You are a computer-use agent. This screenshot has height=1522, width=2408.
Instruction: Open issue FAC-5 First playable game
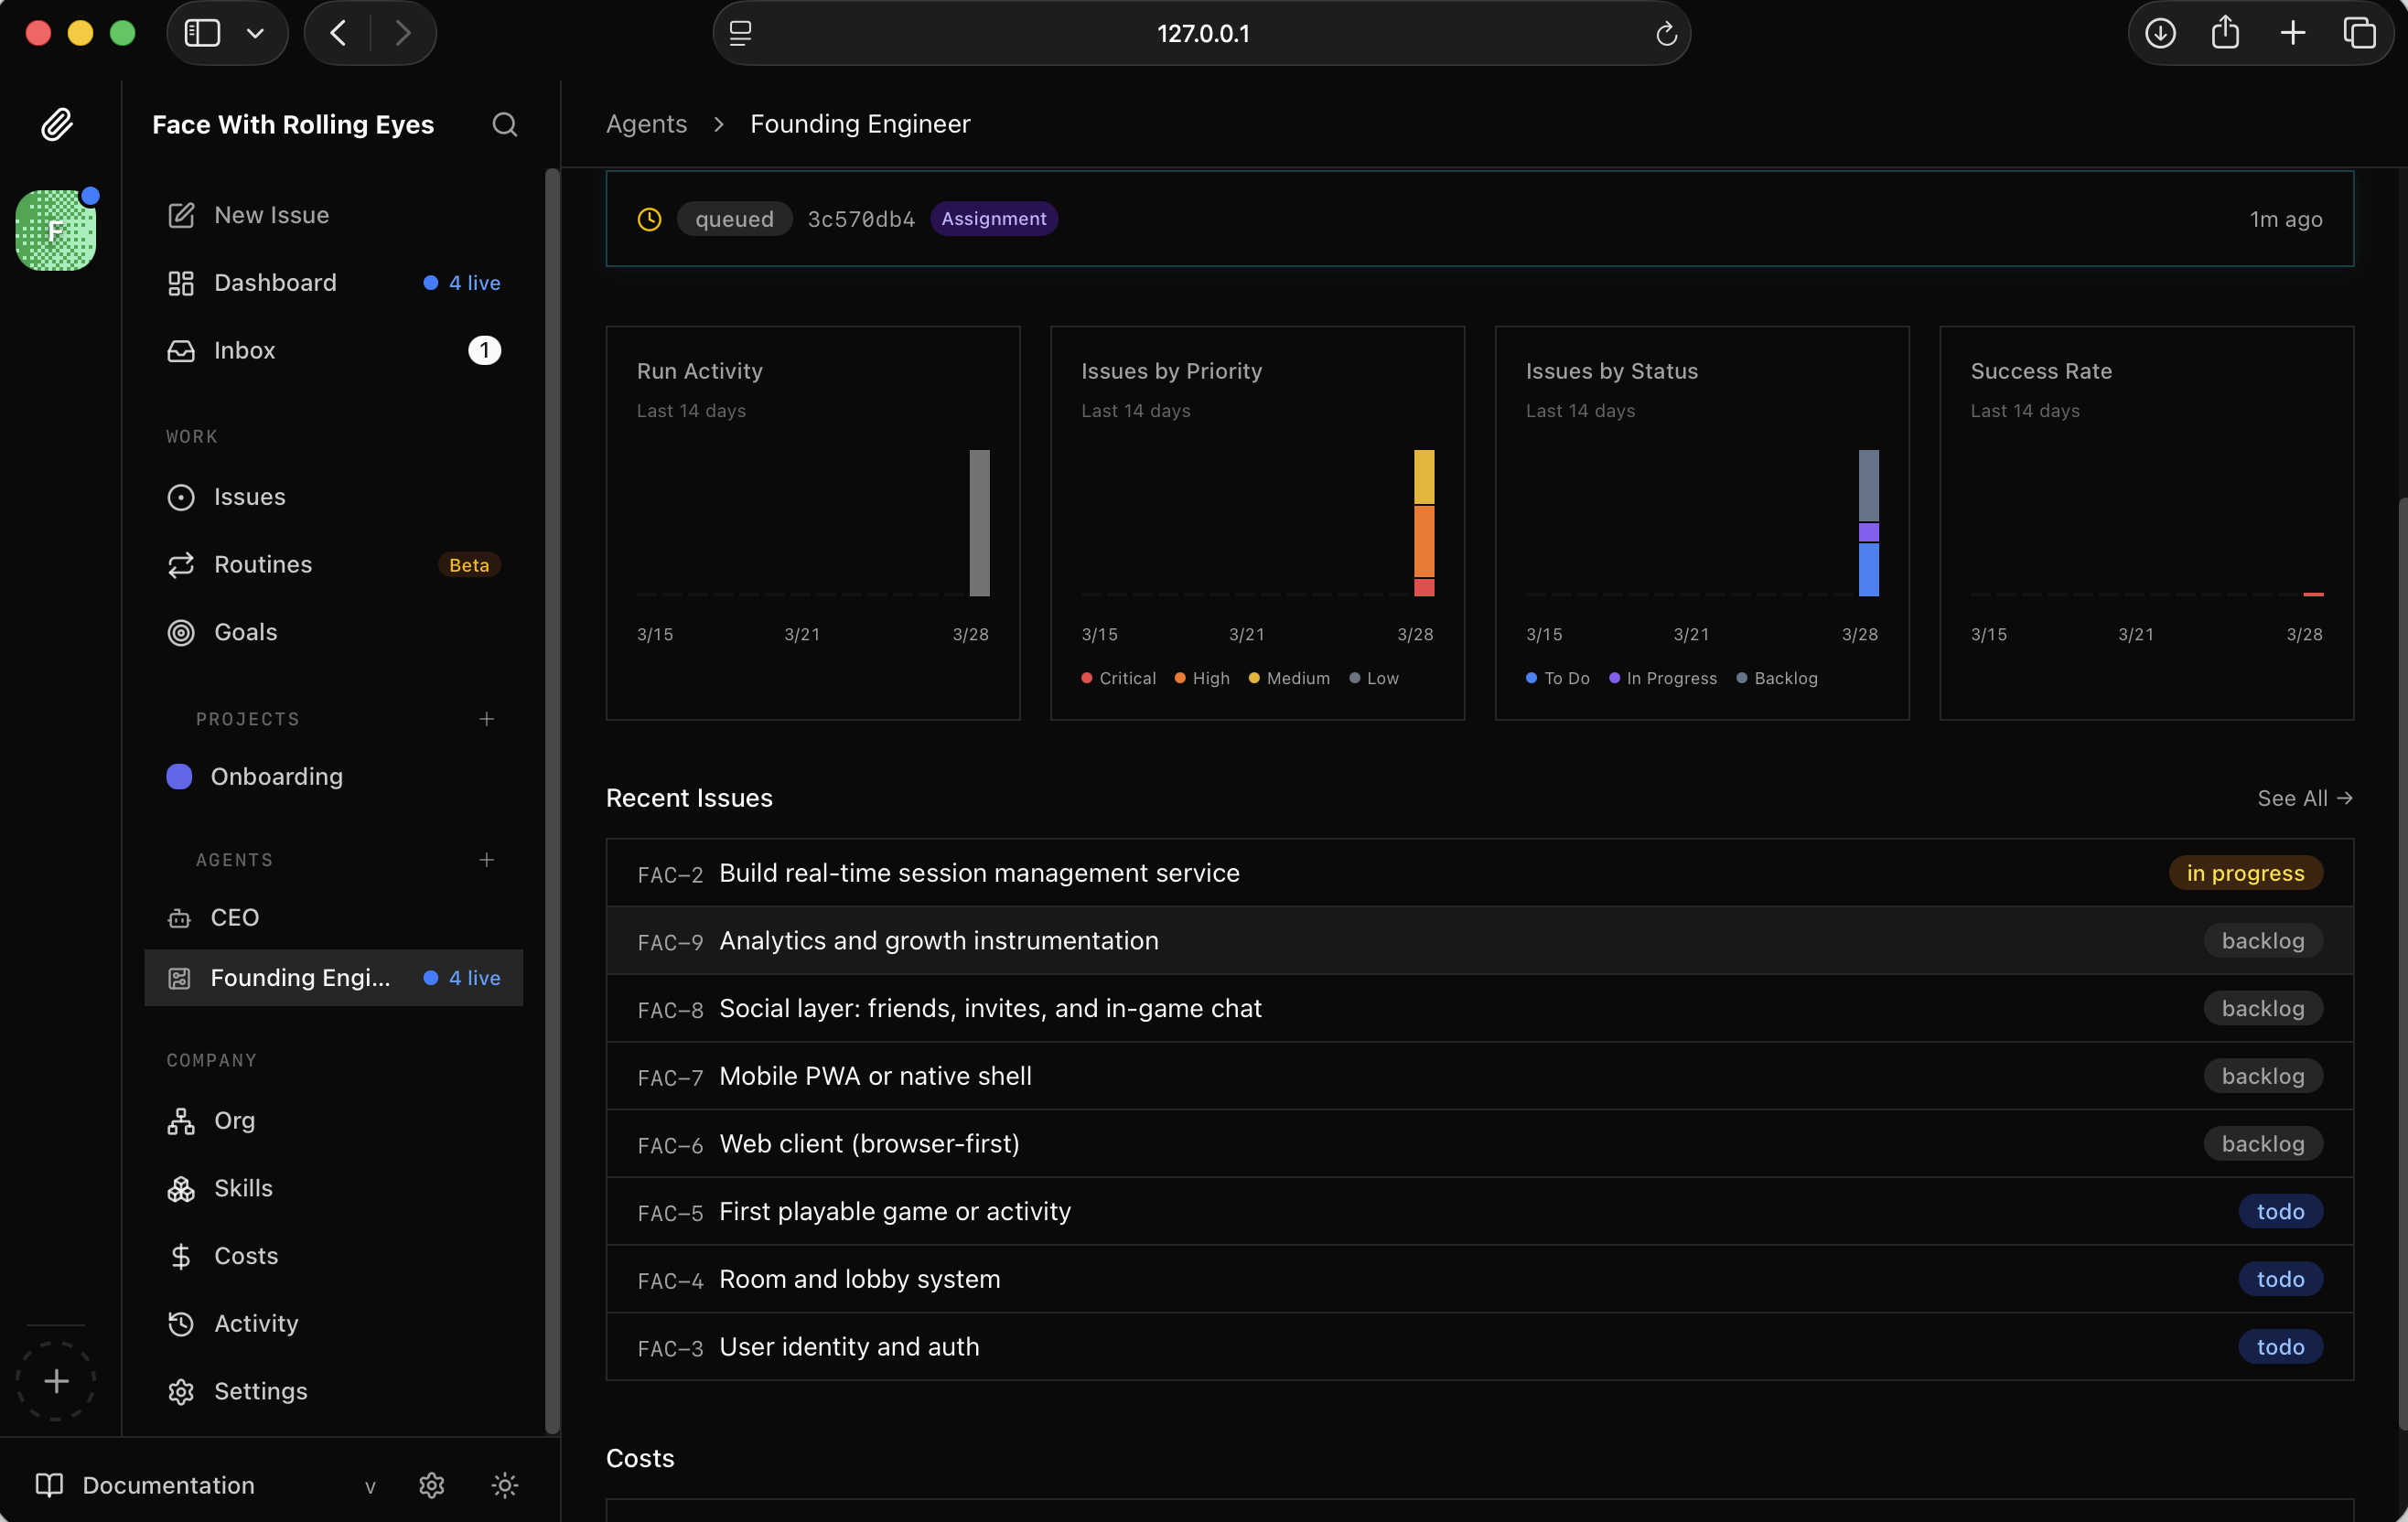(x=894, y=1211)
